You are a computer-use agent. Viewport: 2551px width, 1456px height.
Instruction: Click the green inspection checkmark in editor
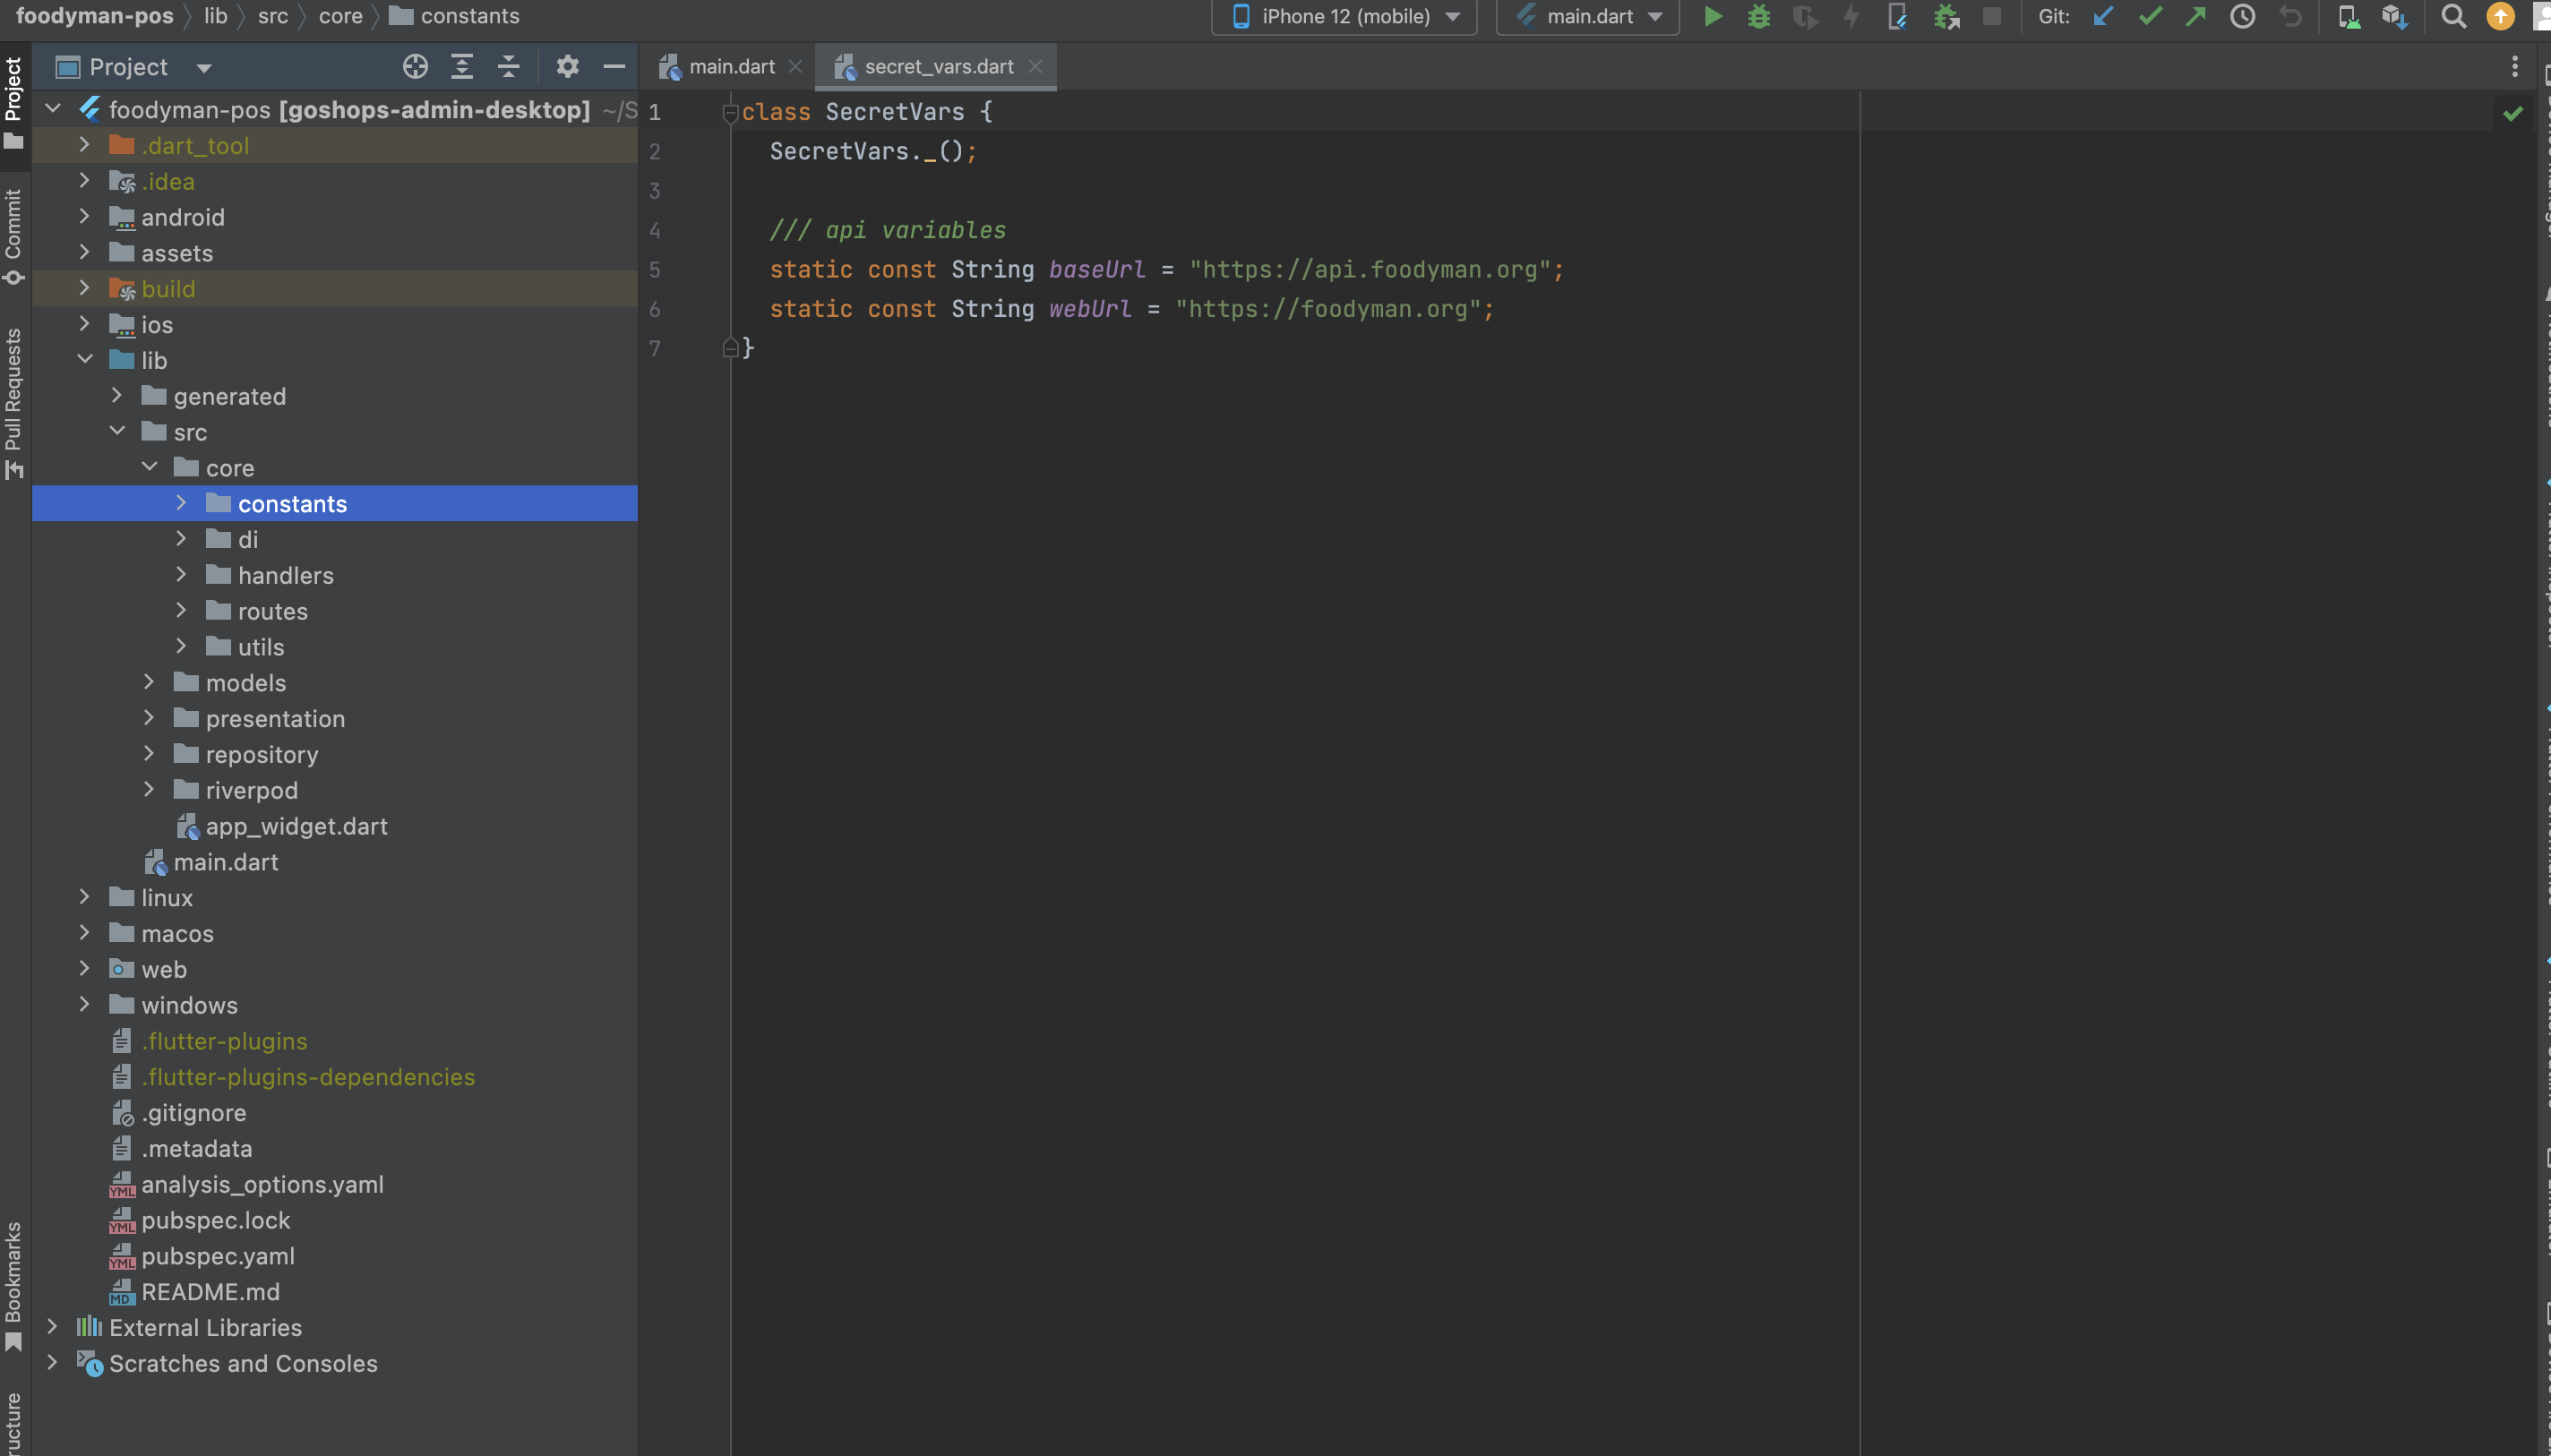pos(2513,113)
